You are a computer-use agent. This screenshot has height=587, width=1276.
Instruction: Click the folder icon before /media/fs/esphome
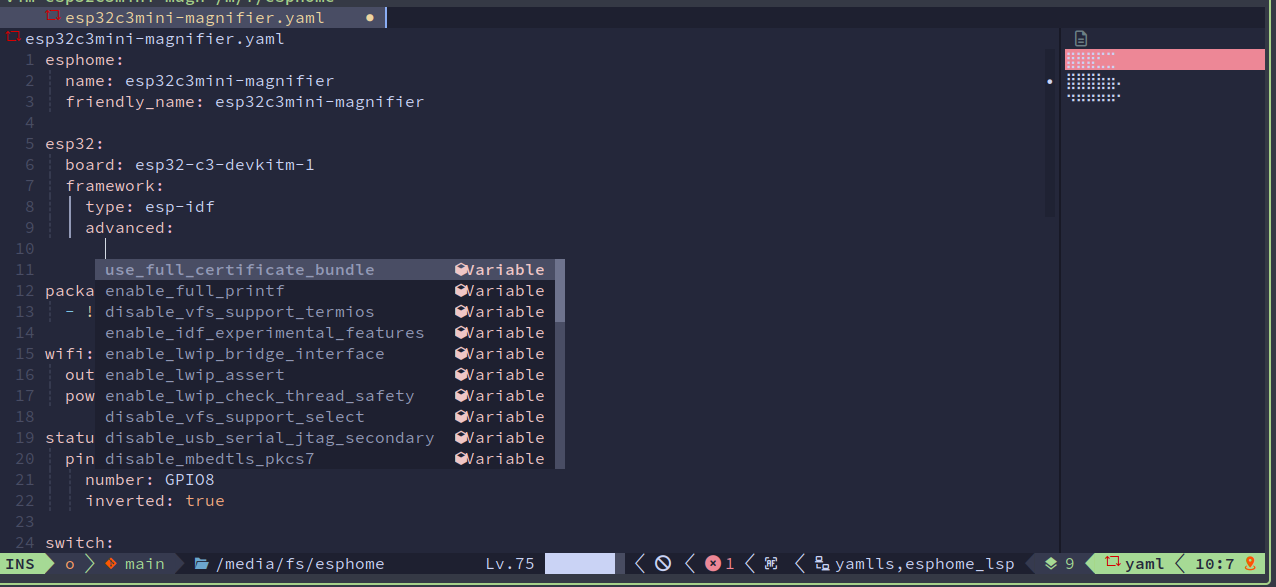click(x=203, y=563)
